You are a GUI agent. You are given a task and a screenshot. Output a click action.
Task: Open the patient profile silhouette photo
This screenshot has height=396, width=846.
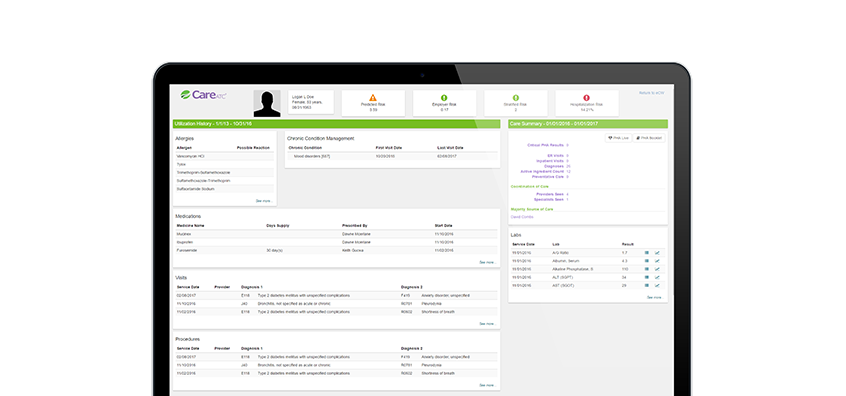(x=267, y=104)
